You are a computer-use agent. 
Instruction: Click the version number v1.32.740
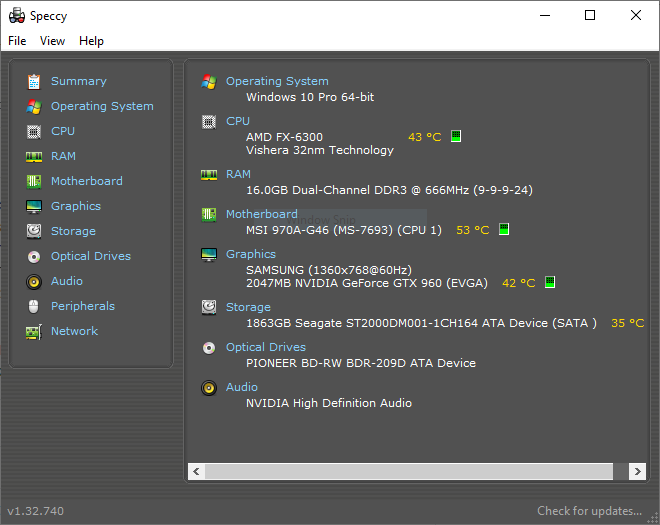(36, 511)
